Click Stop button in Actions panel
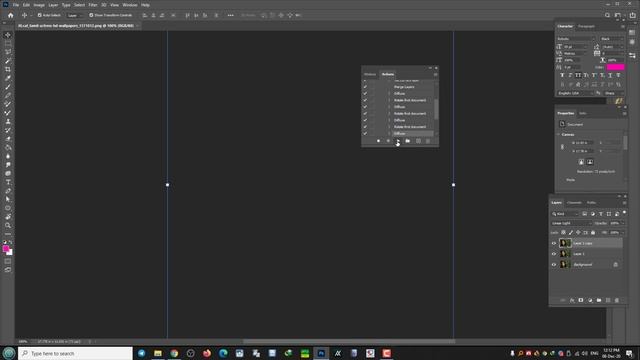 pos(378,141)
